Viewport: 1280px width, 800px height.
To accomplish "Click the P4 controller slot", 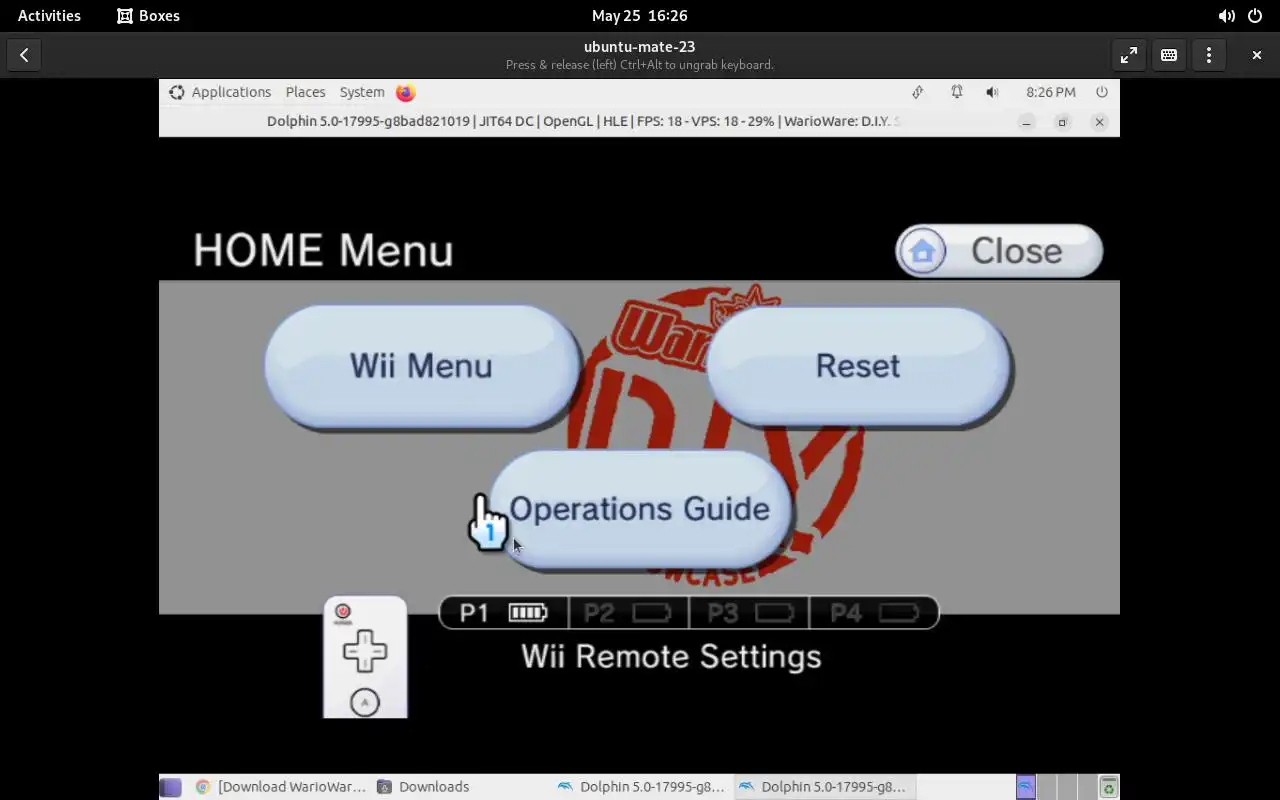I will coord(873,613).
